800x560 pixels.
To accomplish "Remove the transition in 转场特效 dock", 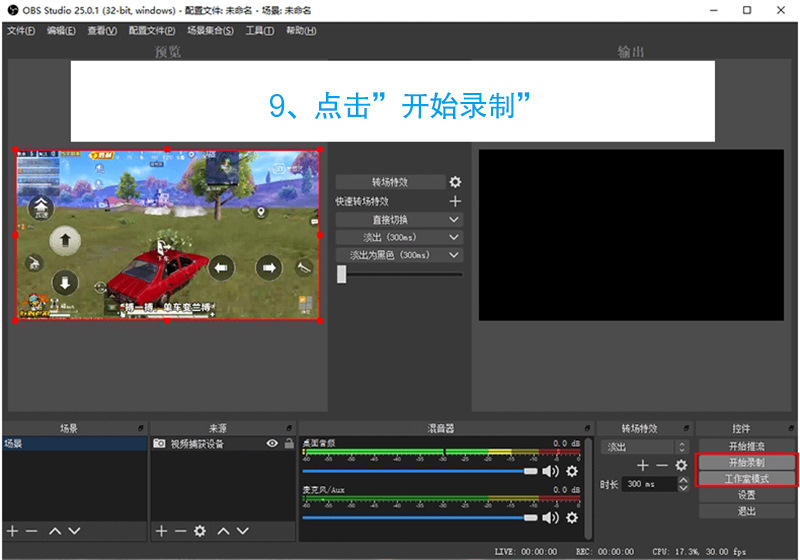I will point(662,465).
